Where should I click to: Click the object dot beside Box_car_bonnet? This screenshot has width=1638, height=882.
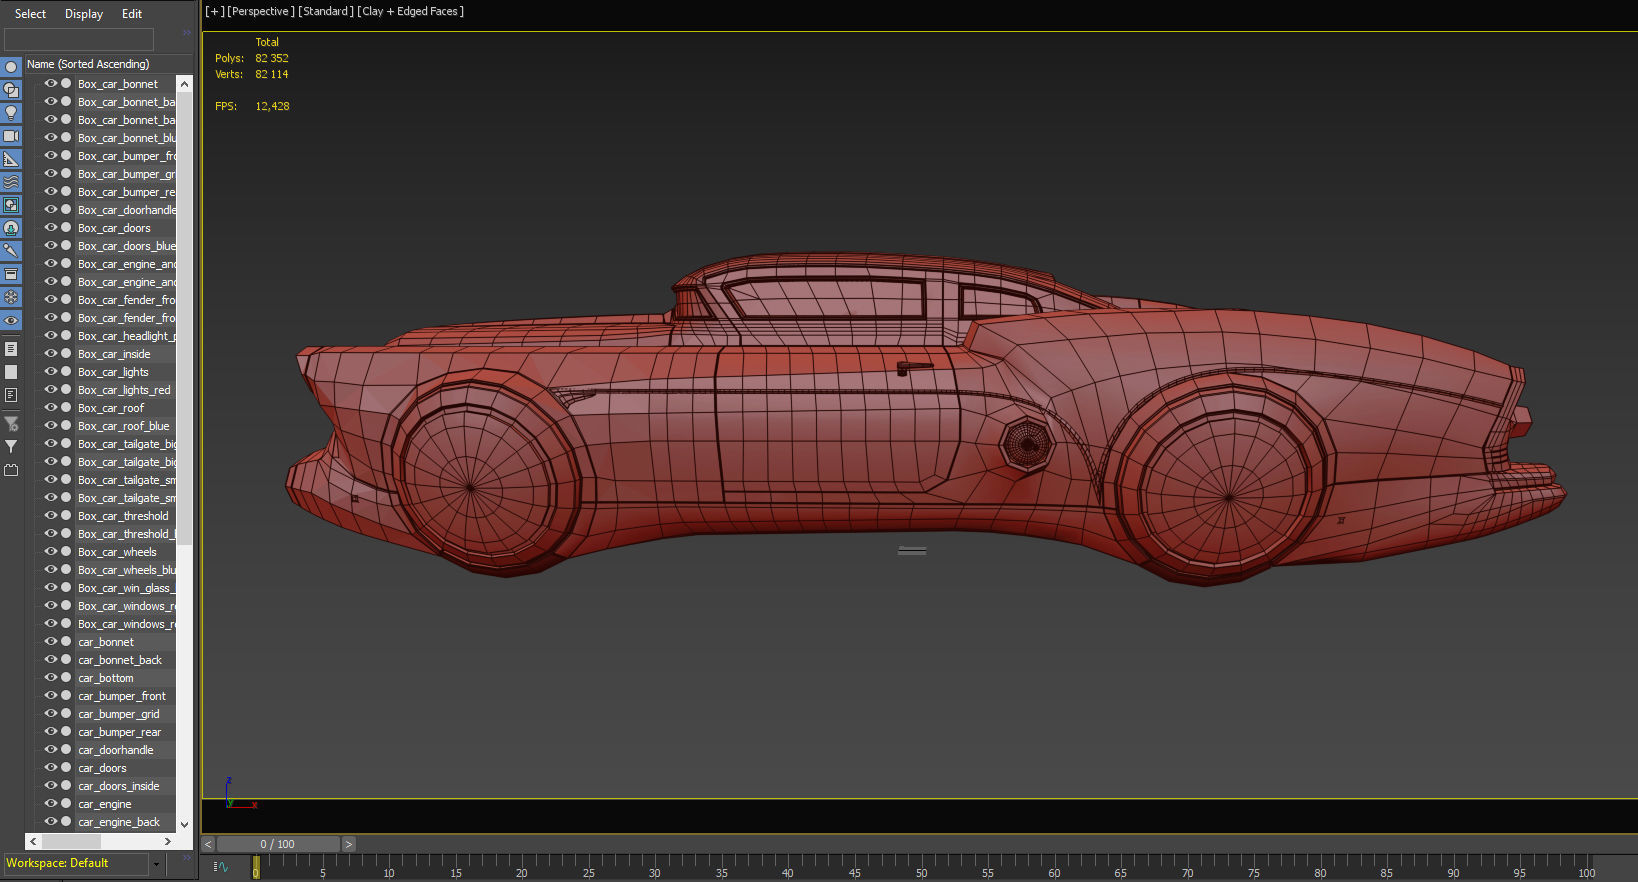(x=66, y=84)
